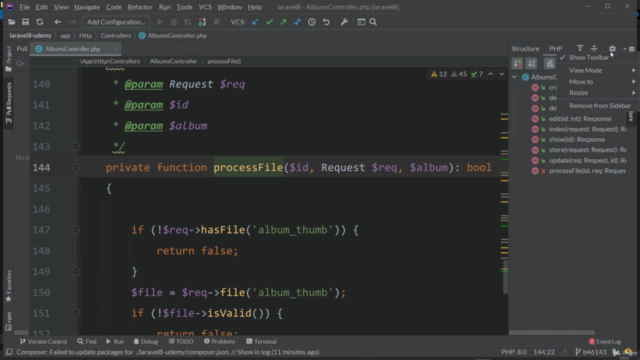
Task: Switch to the PHP tab in Structure
Action: 556,49
